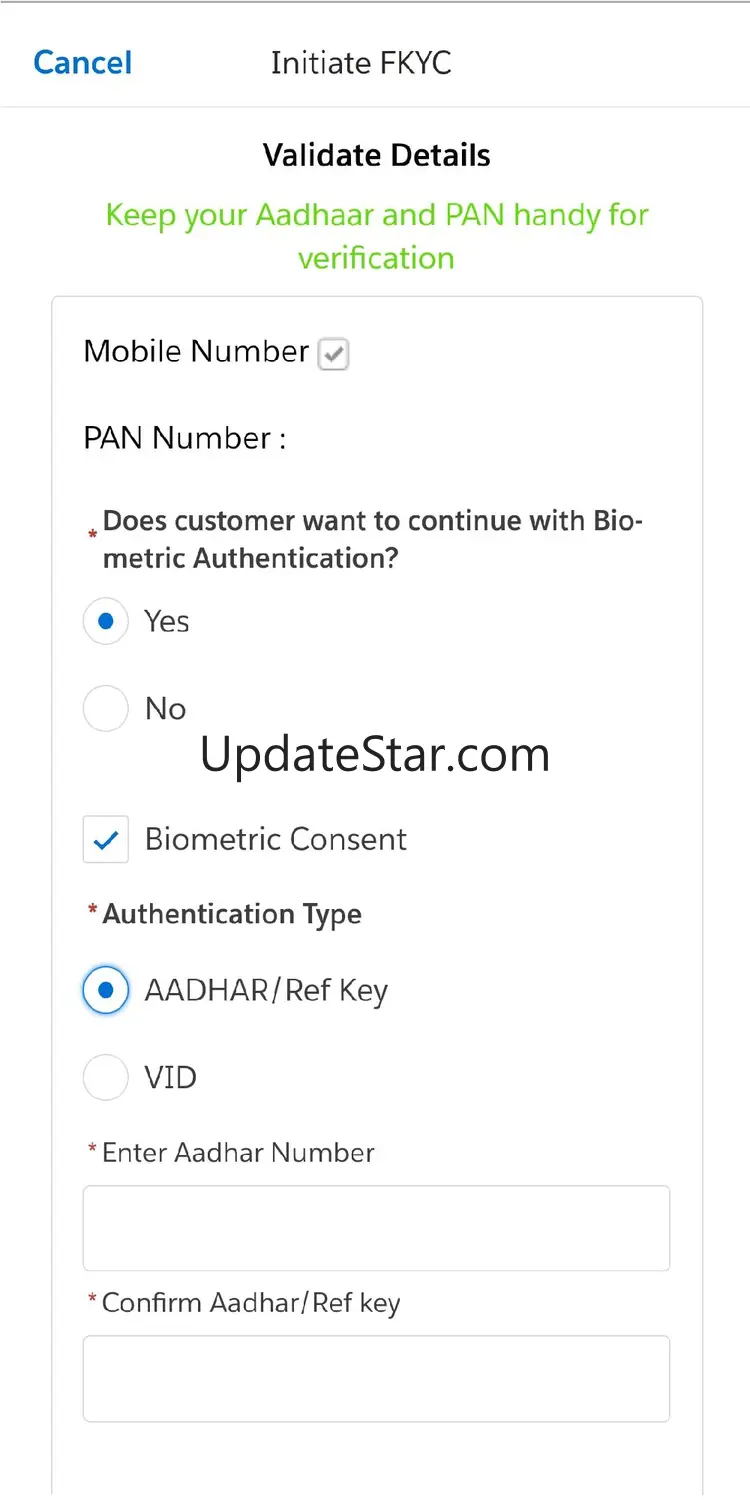Click the green Aadhaar and PAN reminder text
Viewport: 750px width, 1500px height.
[x=376, y=236]
